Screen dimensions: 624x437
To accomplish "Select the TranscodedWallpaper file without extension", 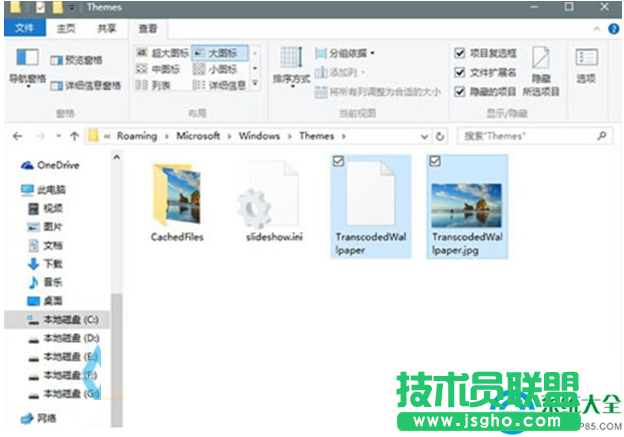I will pyautogui.click(x=371, y=207).
